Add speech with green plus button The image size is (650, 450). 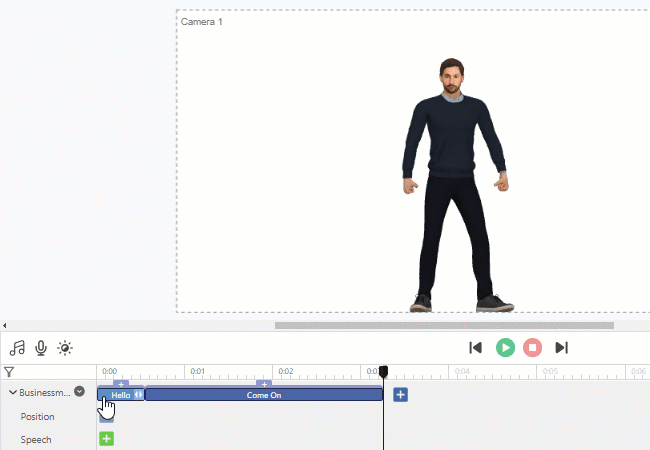(x=106, y=439)
